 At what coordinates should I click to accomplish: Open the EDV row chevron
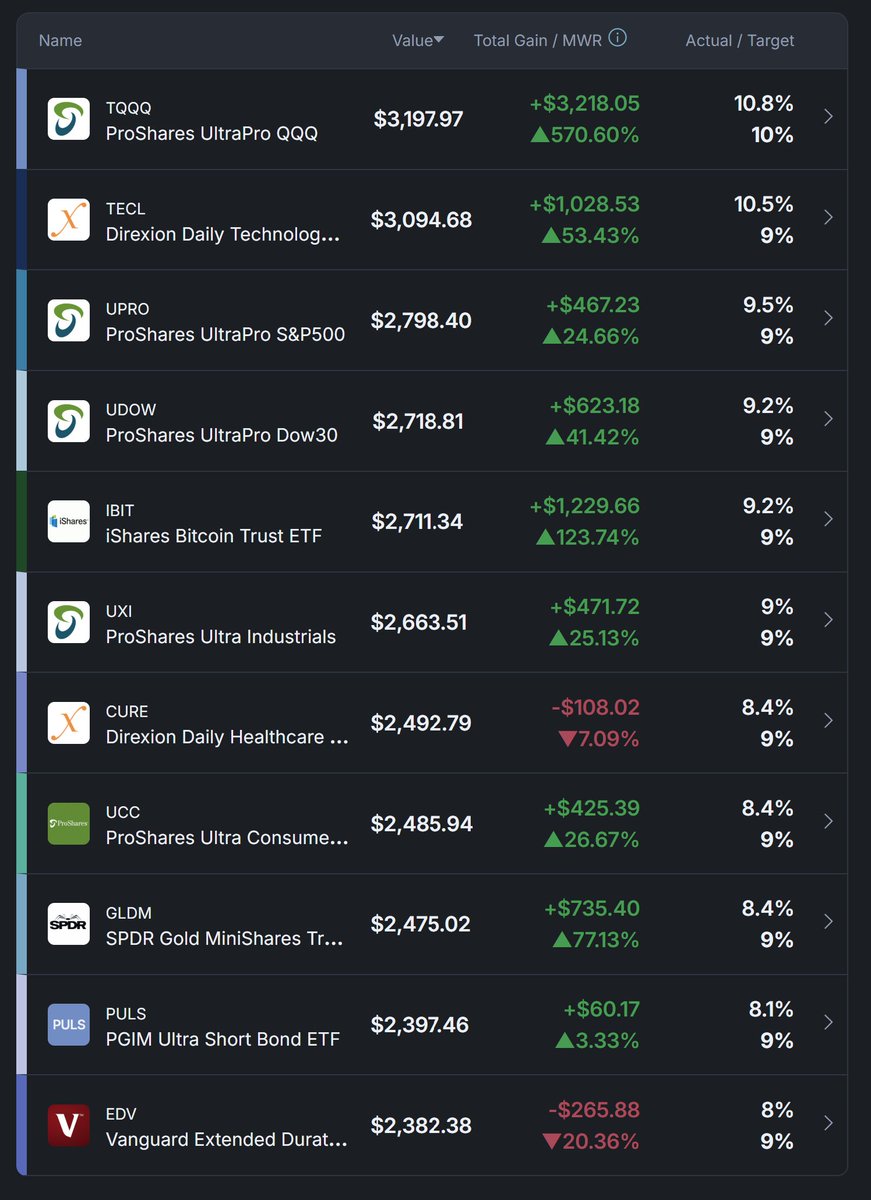point(828,1123)
